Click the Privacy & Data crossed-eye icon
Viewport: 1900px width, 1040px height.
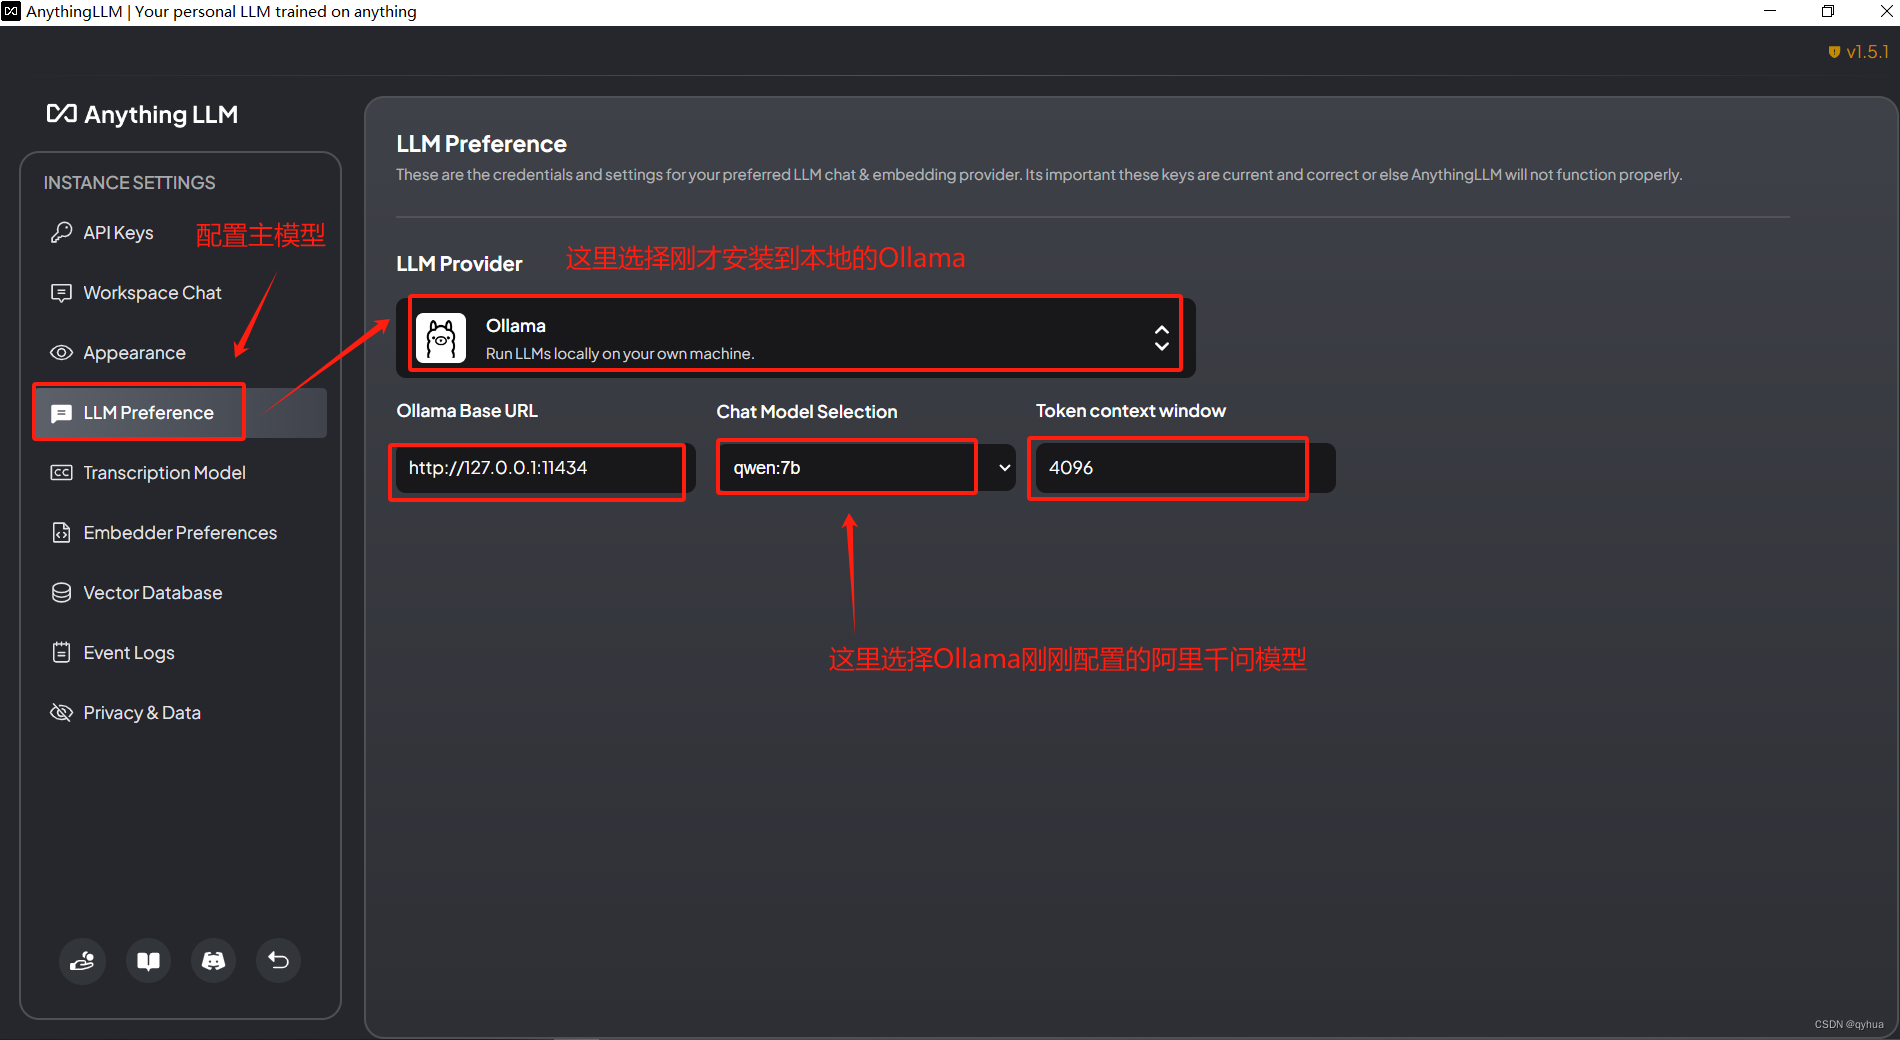pos(61,712)
